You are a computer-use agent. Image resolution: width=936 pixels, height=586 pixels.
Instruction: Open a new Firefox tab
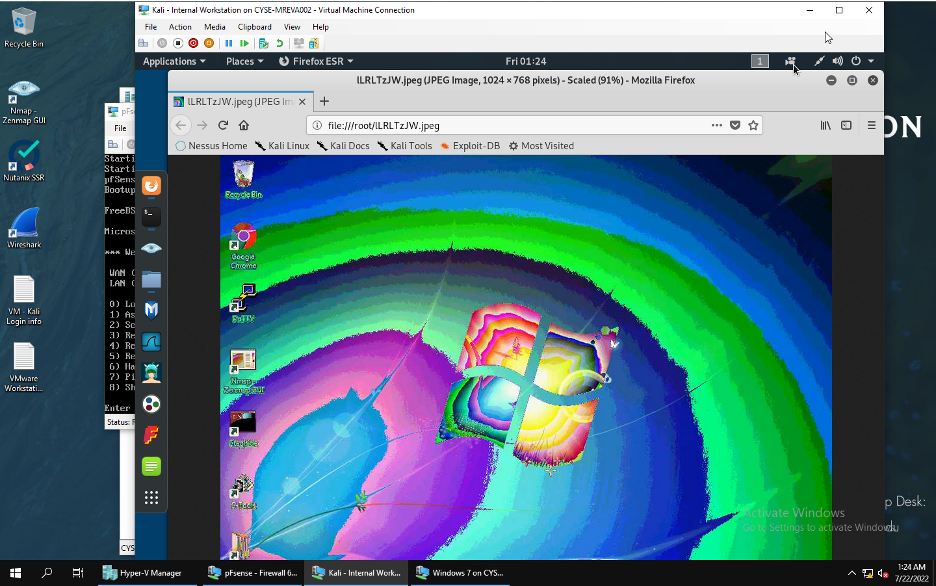click(x=324, y=101)
